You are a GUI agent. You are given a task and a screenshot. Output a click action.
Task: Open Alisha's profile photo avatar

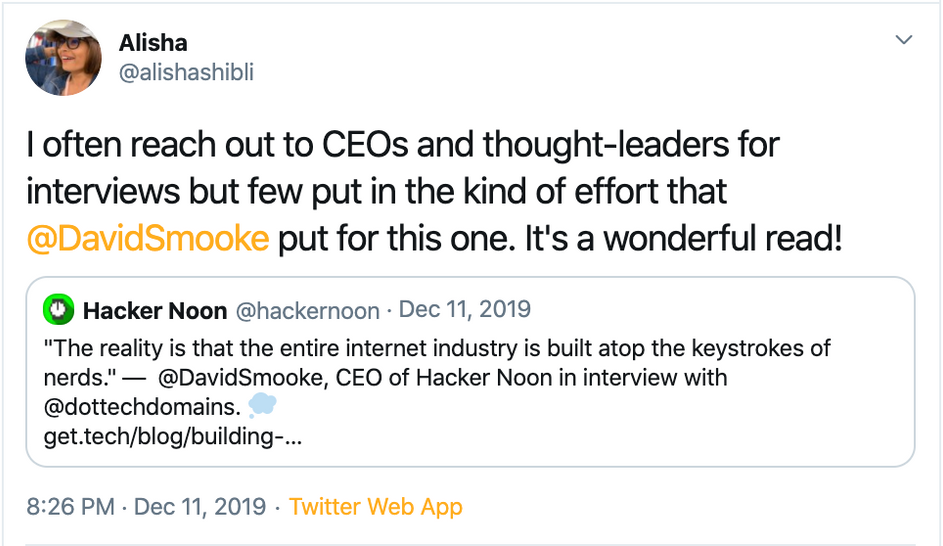(x=65, y=58)
